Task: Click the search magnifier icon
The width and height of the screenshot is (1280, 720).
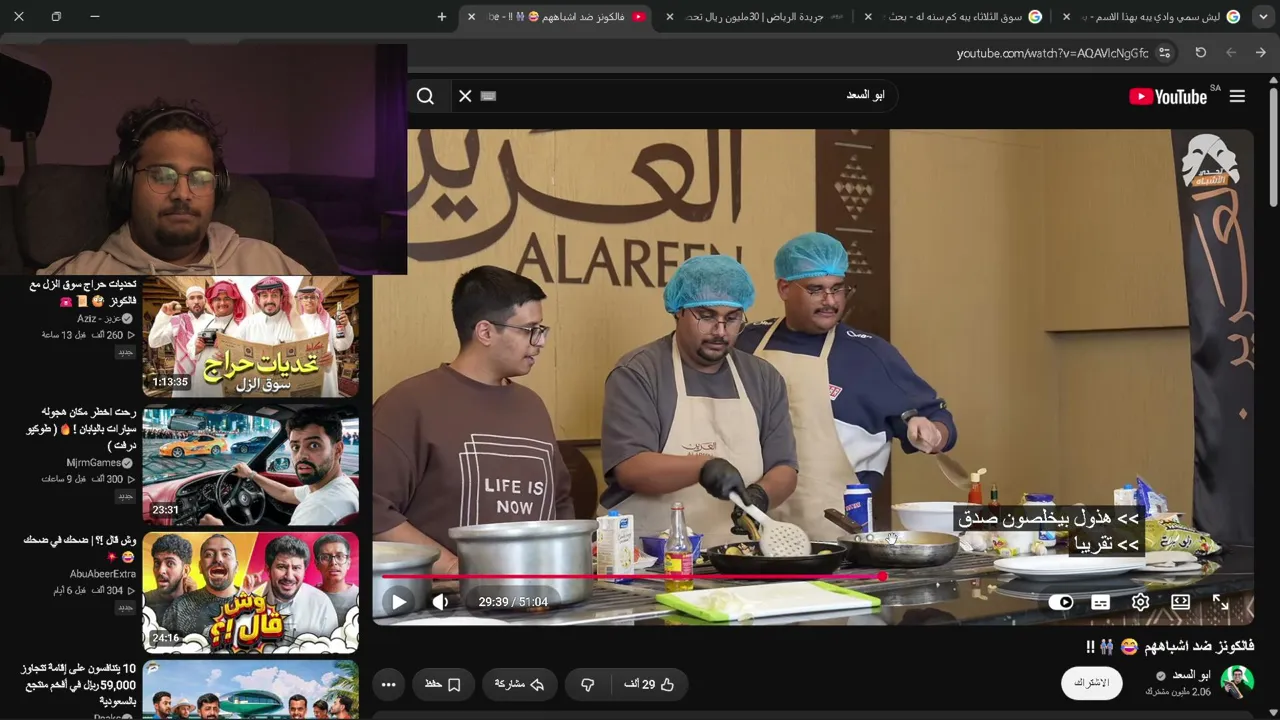Action: click(x=425, y=96)
